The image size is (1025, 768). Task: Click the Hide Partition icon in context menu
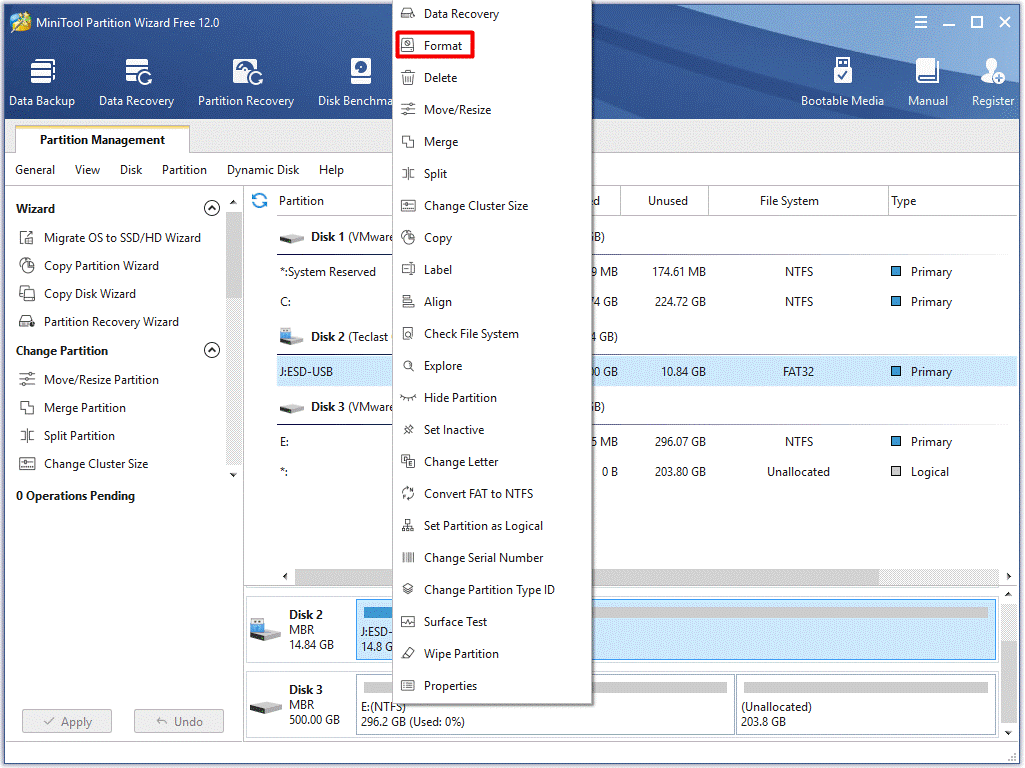408,398
